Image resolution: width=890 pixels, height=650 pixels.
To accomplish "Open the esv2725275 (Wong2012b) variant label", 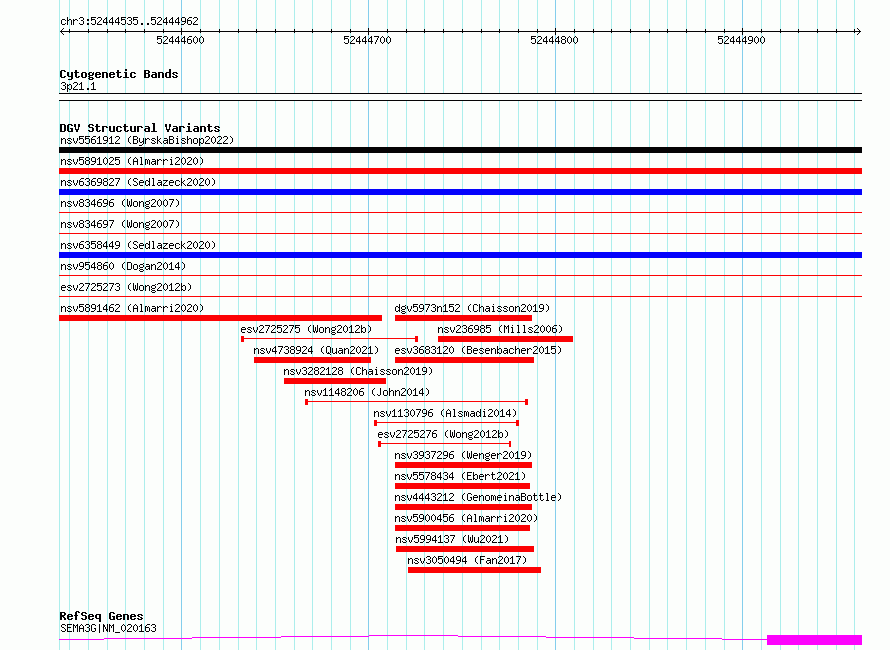I will click(307, 329).
